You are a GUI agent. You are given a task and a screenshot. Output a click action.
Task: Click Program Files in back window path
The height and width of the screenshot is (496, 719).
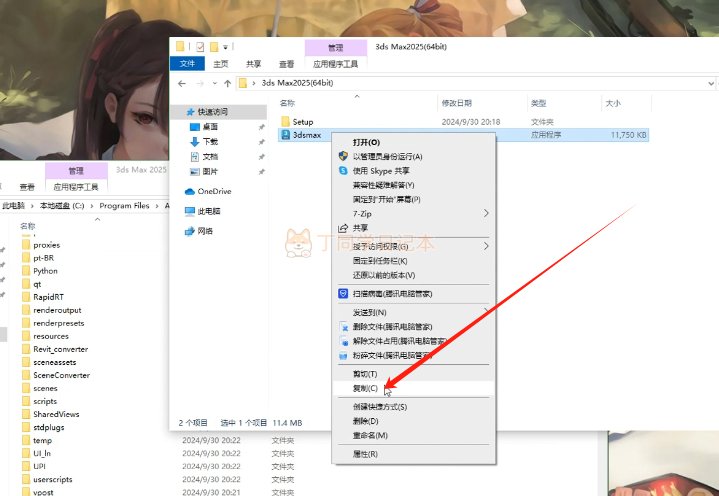pos(124,206)
